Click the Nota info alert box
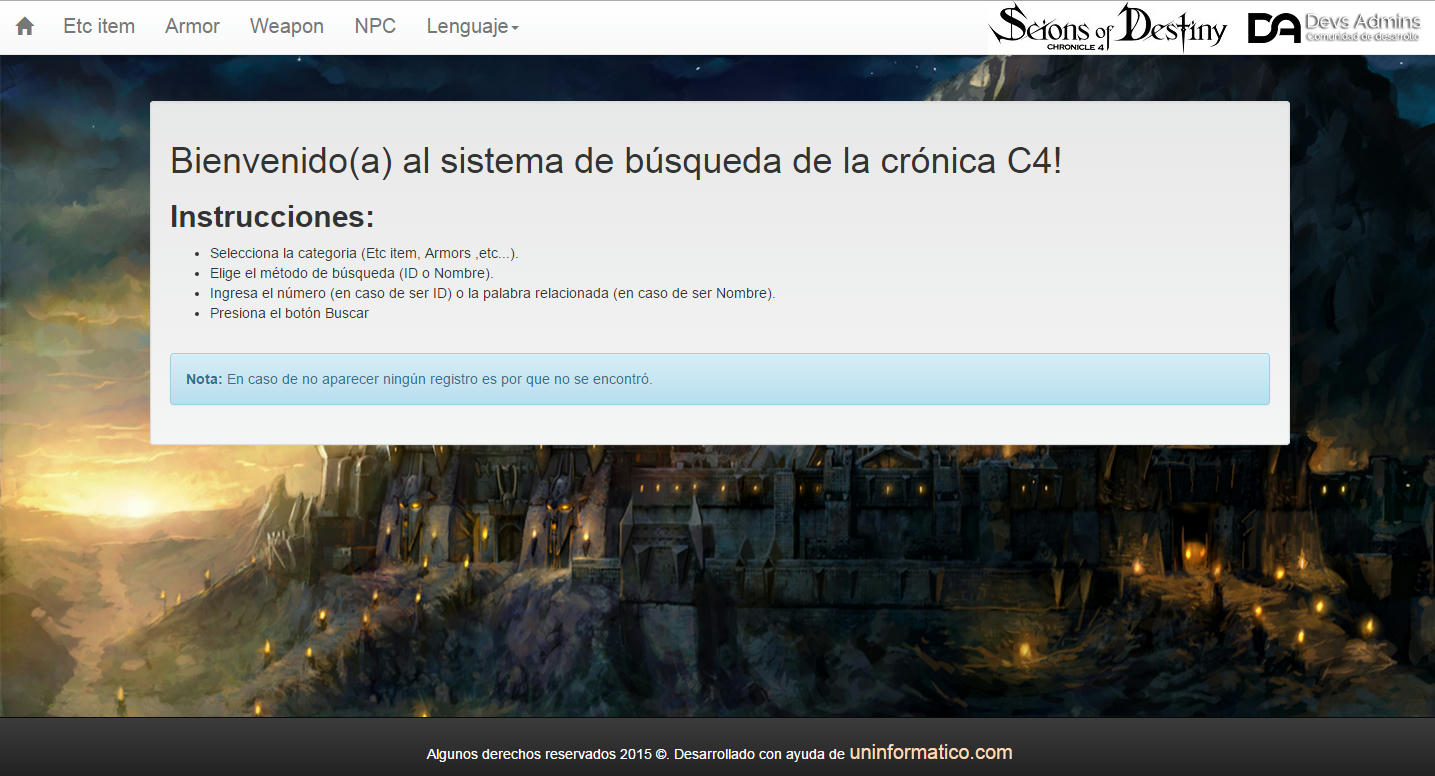1435x776 pixels. (720, 379)
